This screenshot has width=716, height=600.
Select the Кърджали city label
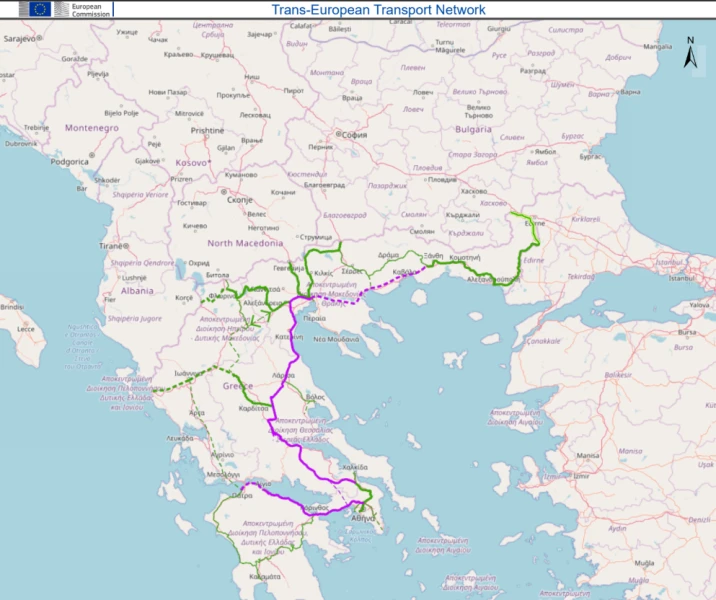463,215
